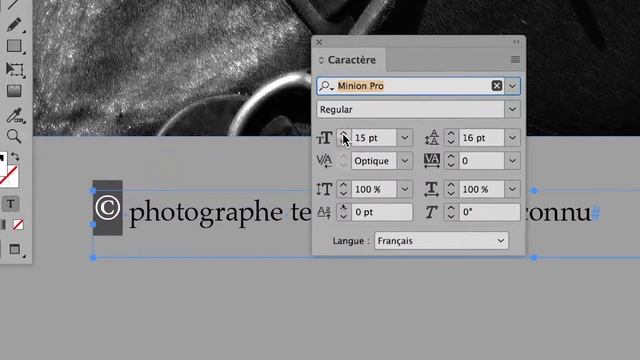The width and height of the screenshot is (640, 360).
Task: Open the Langue Français dropdown
Action: point(442,241)
